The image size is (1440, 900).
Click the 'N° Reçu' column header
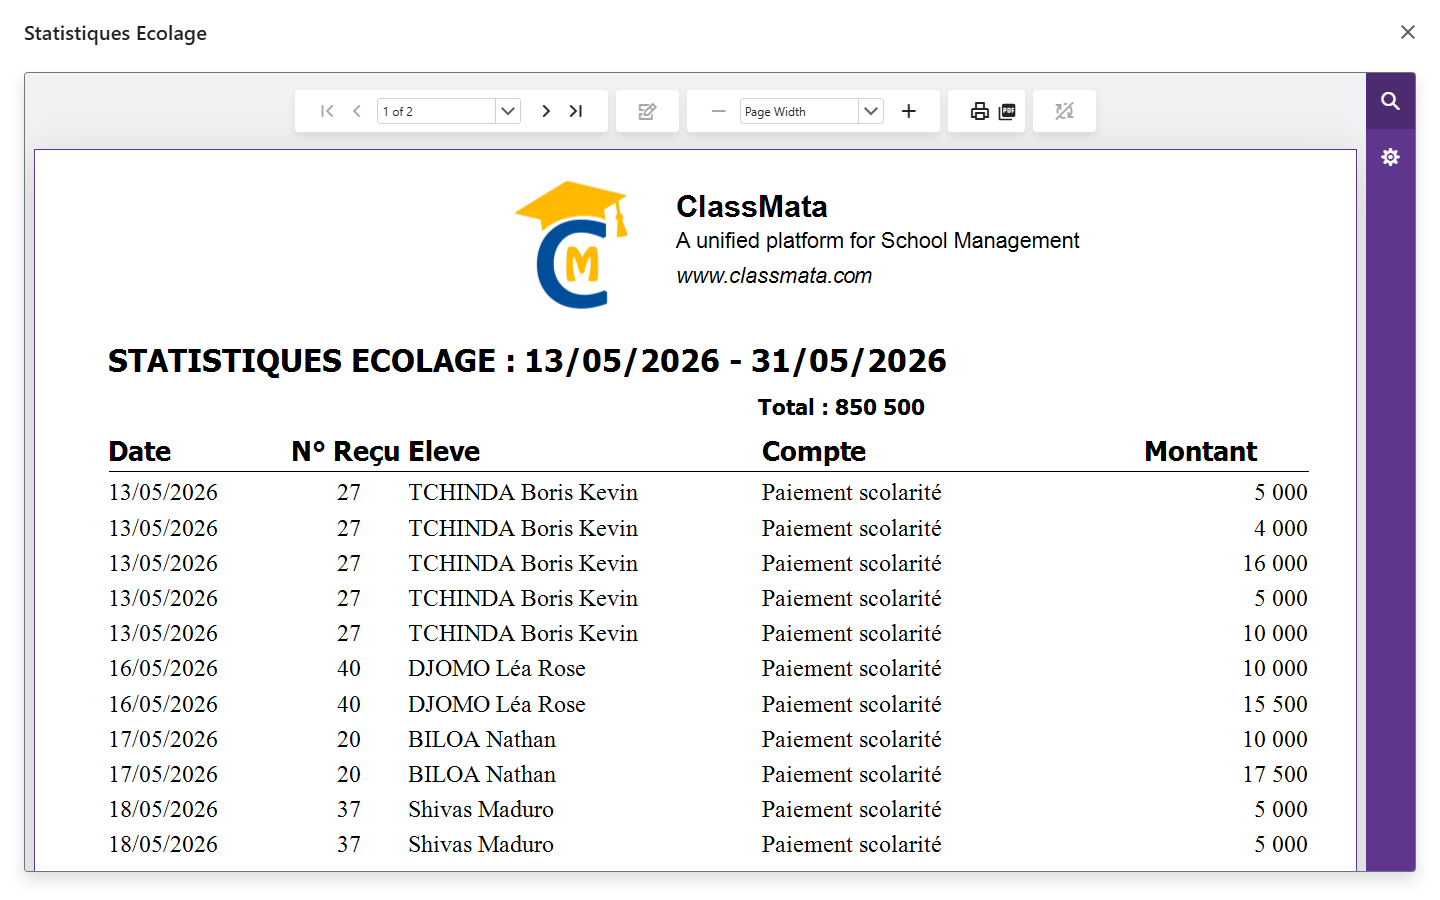tap(346, 452)
